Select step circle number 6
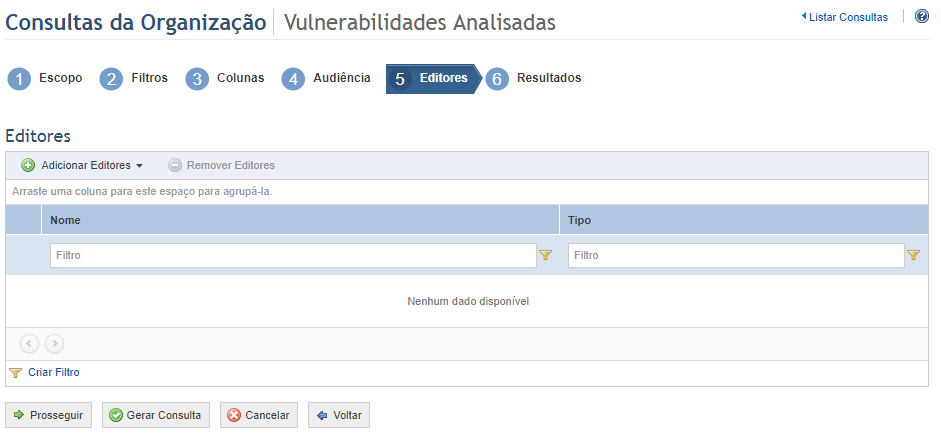The width and height of the screenshot is (941, 433). pos(497,79)
